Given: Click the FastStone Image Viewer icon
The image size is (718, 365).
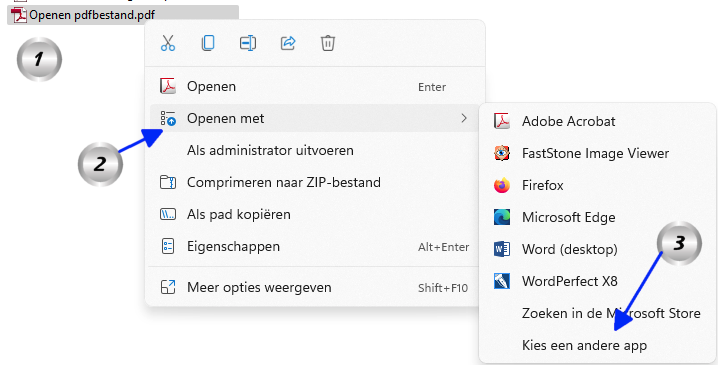Looking at the screenshot, I should click(x=502, y=153).
